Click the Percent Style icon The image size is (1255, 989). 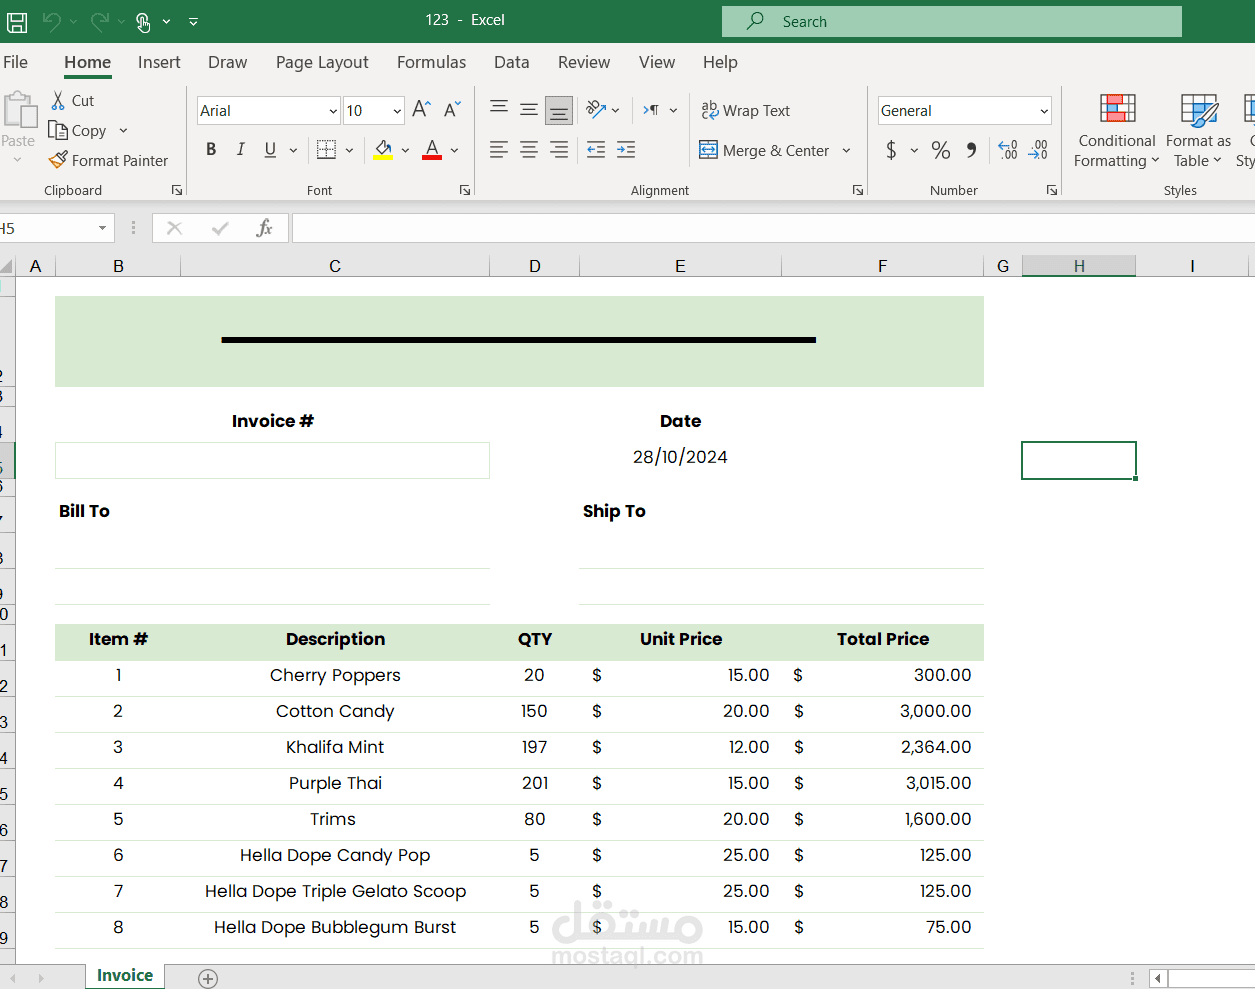click(x=941, y=150)
